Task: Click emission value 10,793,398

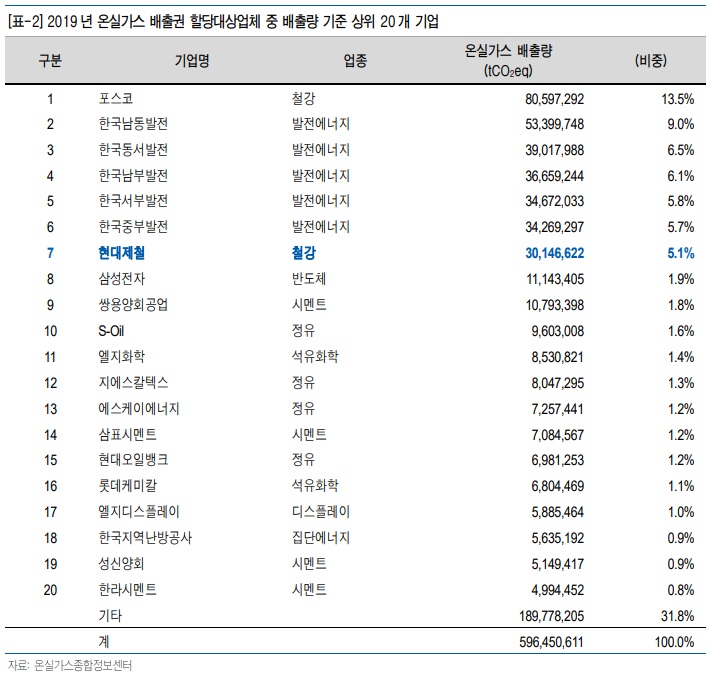Action: click(x=554, y=305)
